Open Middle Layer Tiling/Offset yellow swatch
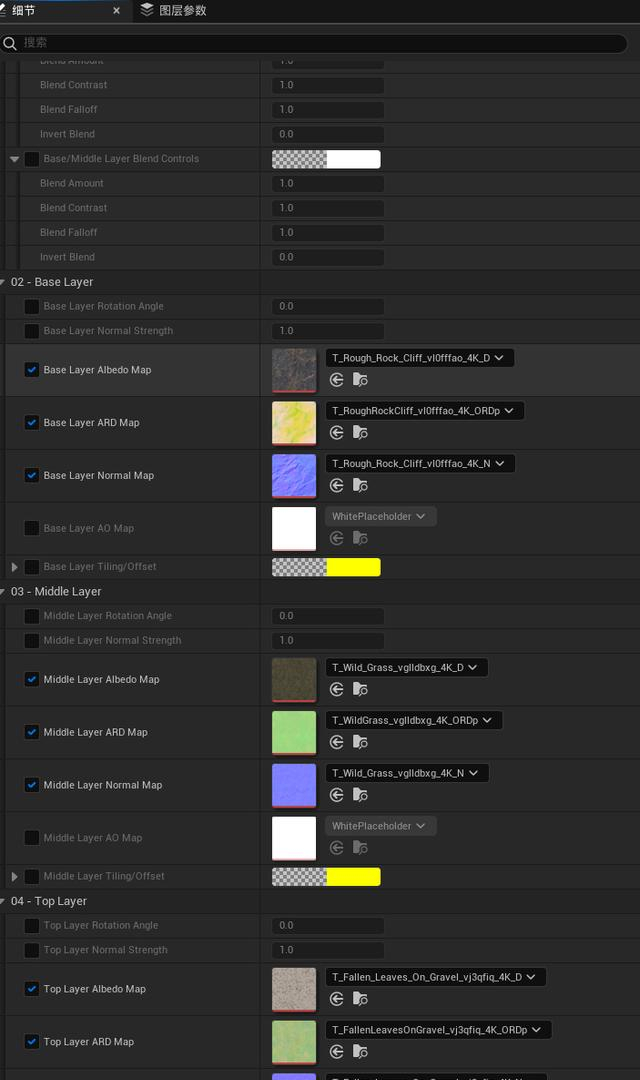 (x=326, y=877)
